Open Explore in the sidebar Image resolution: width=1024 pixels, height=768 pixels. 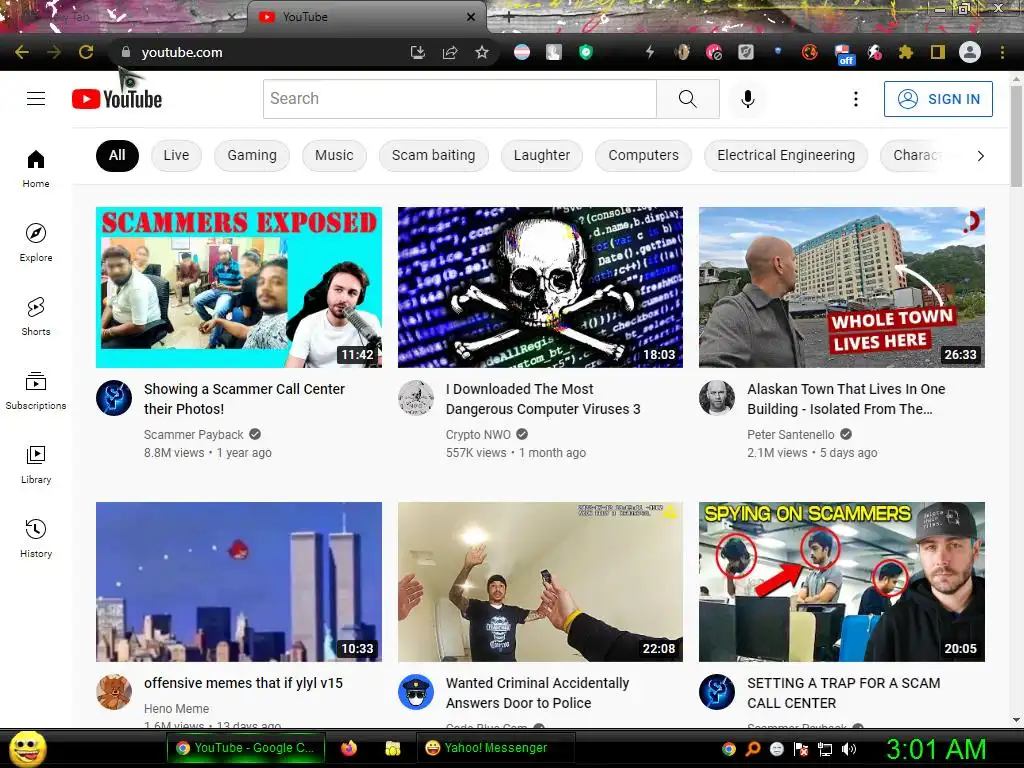click(x=36, y=243)
